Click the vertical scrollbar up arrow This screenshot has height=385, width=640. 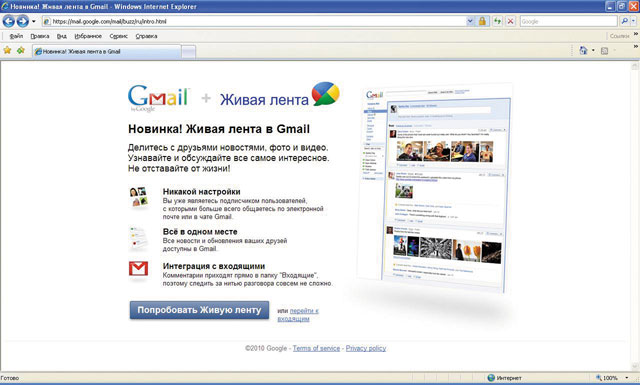coord(635,65)
